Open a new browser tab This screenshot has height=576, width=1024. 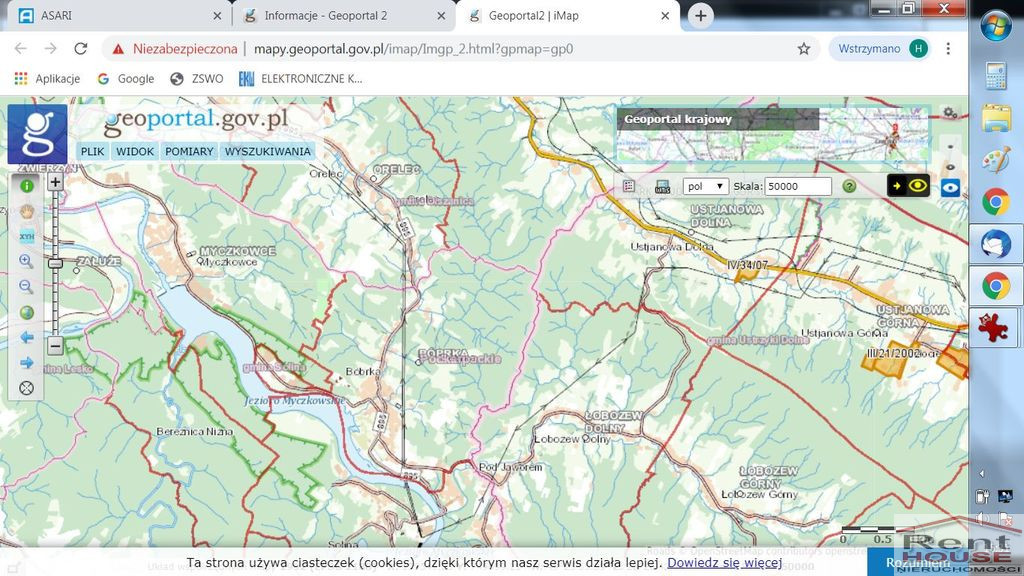[x=700, y=16]
